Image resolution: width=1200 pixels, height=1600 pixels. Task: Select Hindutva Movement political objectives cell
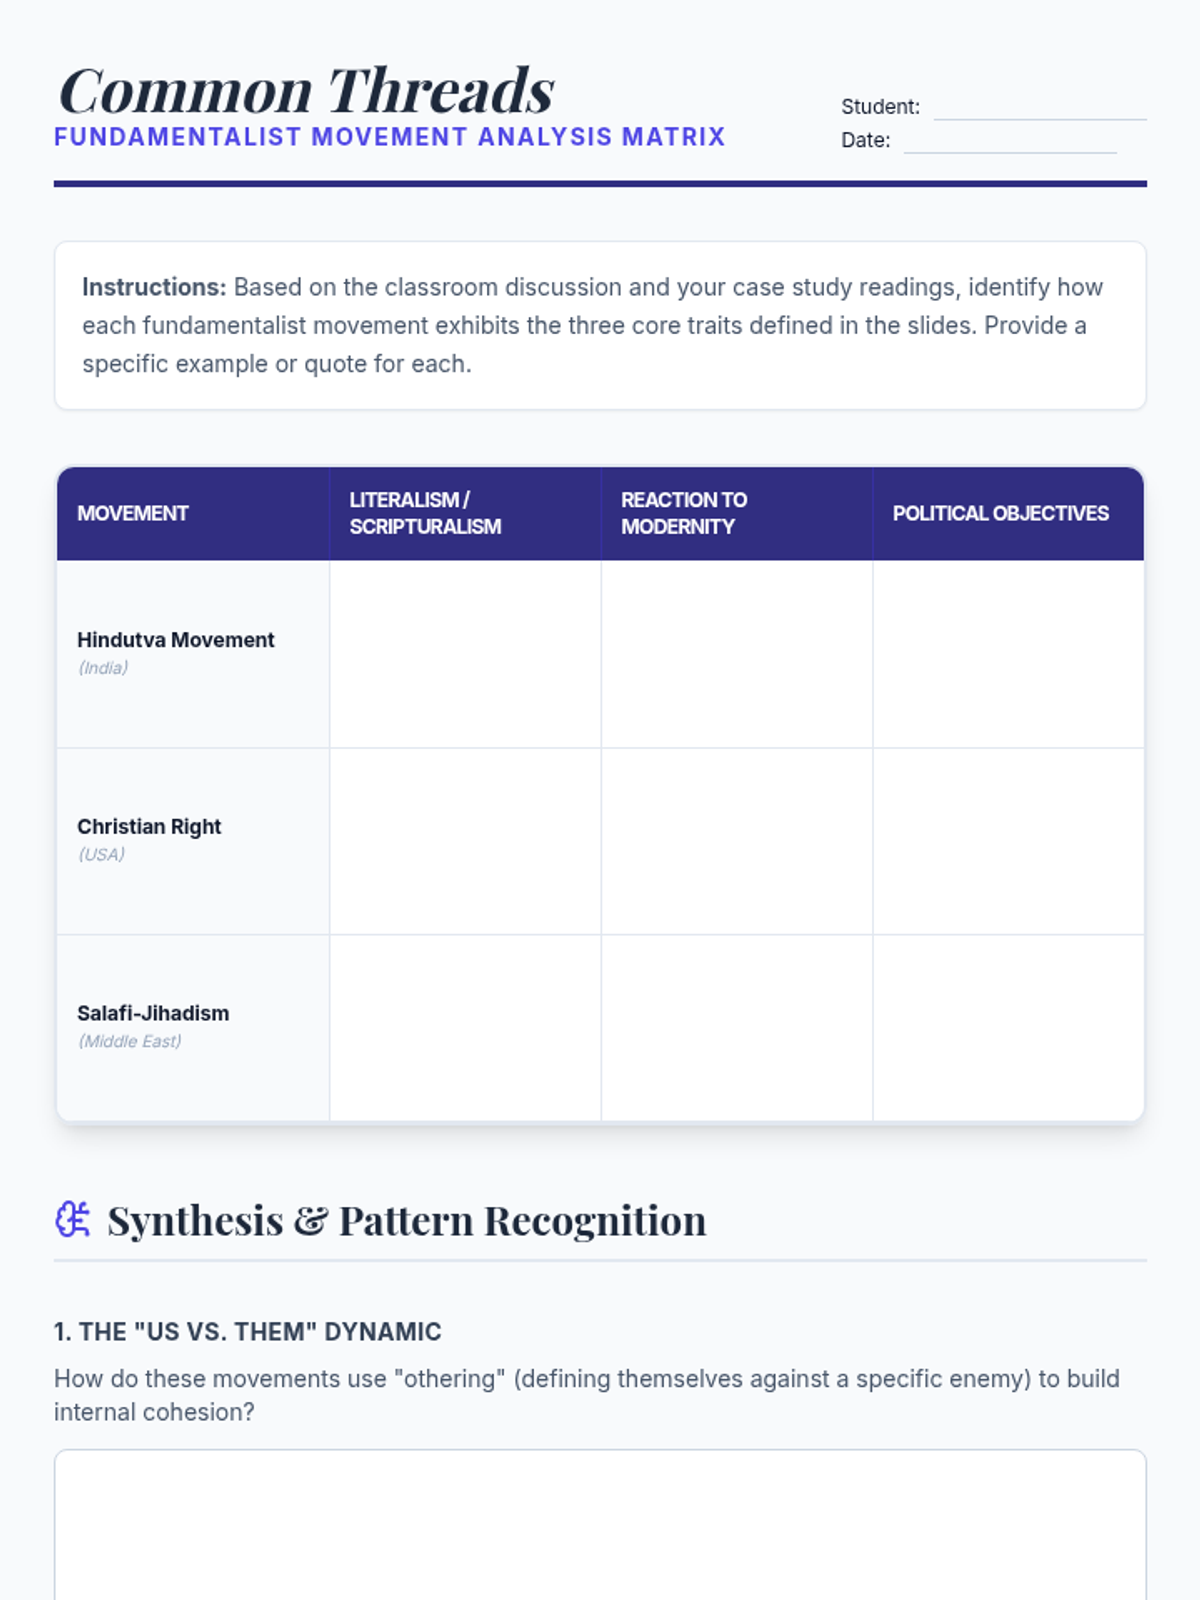click(1008, 654)
